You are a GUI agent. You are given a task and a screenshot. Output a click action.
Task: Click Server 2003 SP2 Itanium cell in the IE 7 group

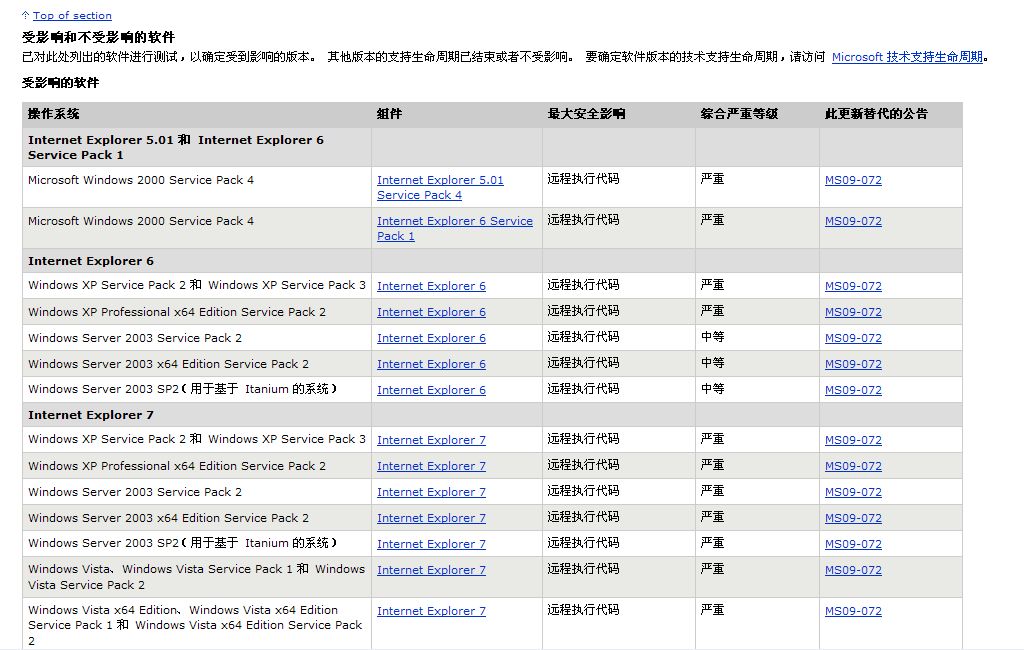point(197,544)
